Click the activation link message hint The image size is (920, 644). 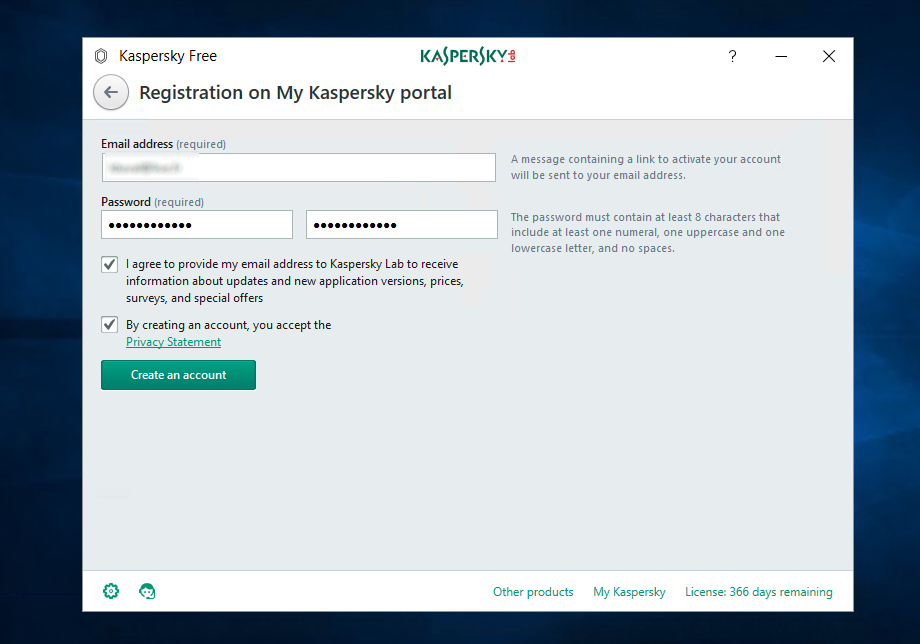(645, 167)
